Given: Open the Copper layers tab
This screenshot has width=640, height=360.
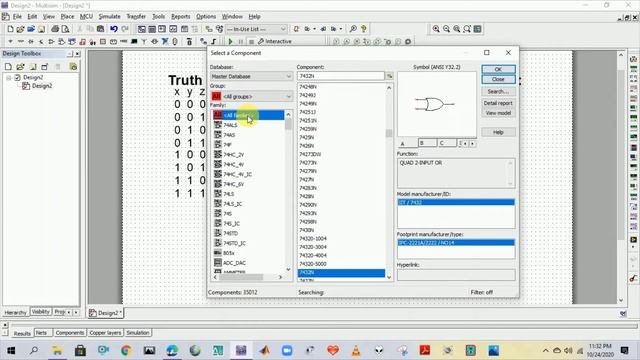Looking at the screenshot, I should pos(105,333).
